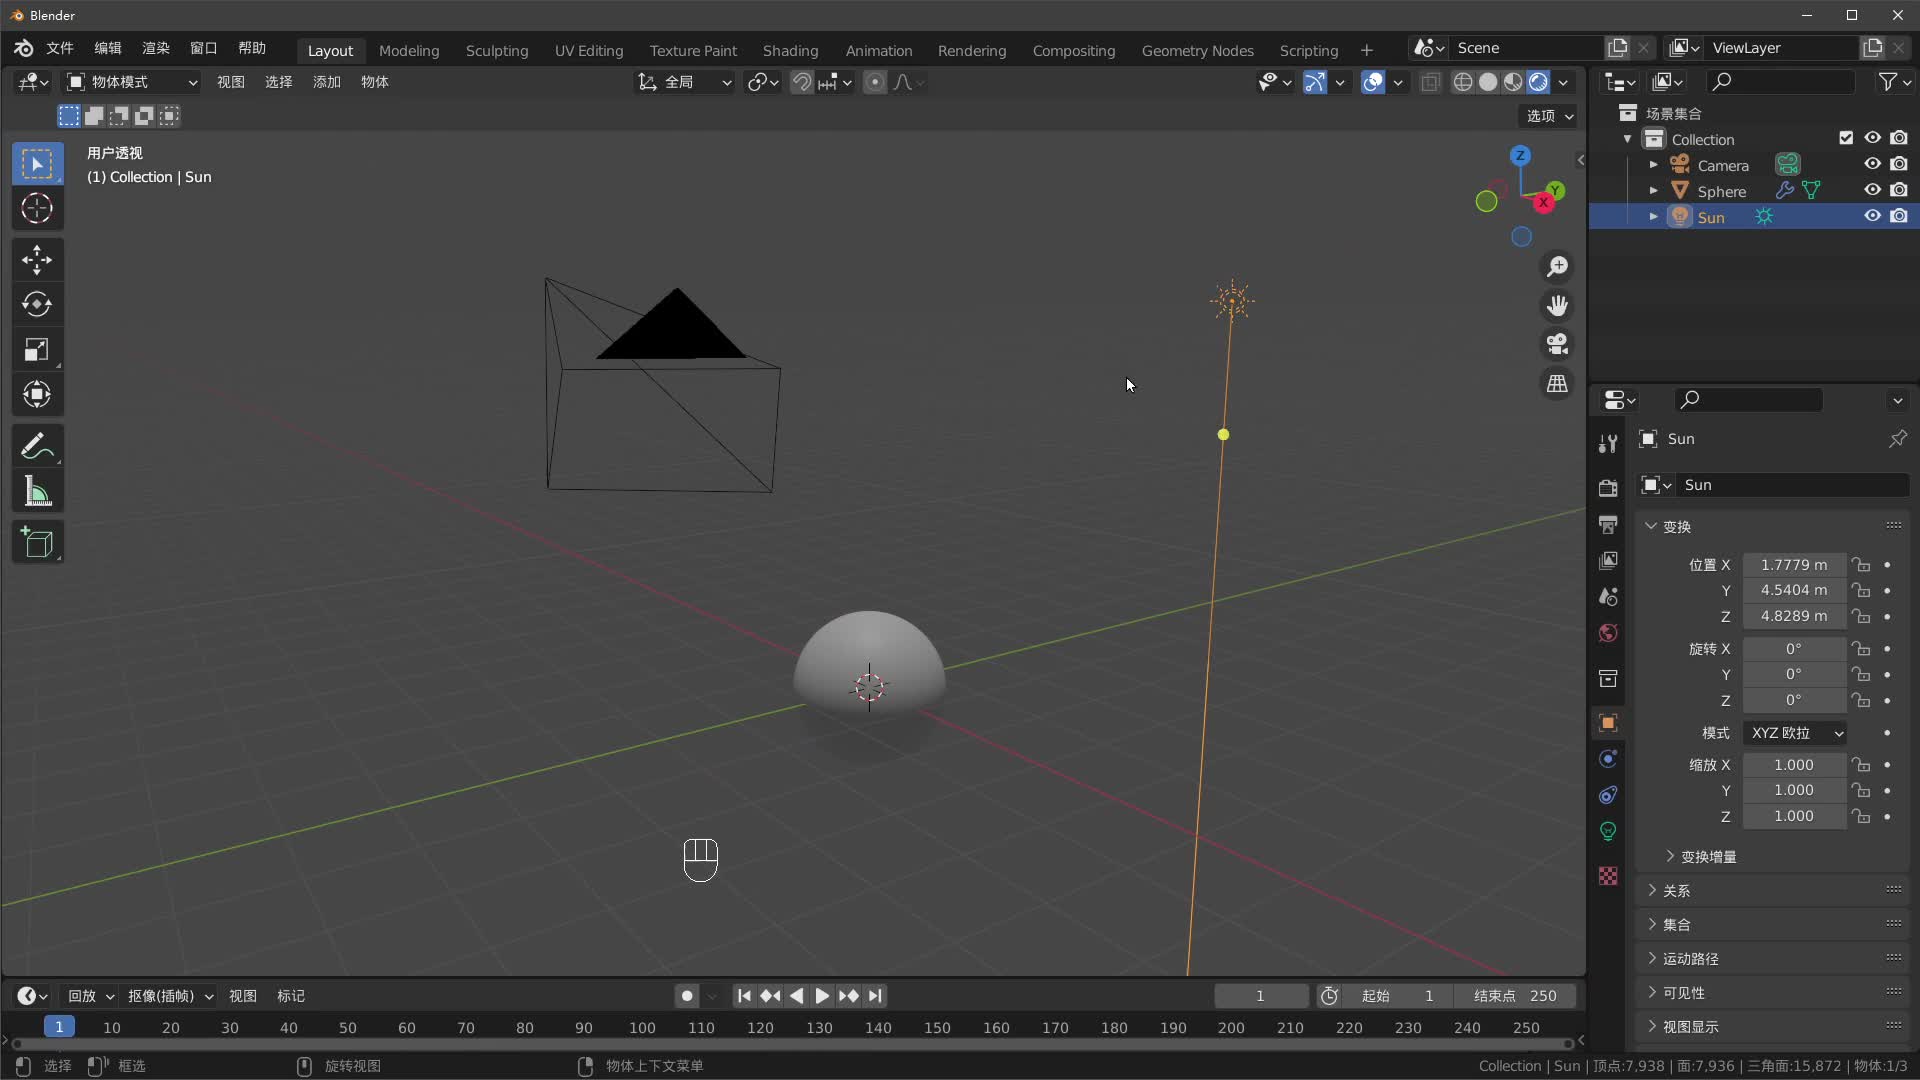1920x1080 pixels.
Task: Open the Output properties tab
Action: 1608,524
